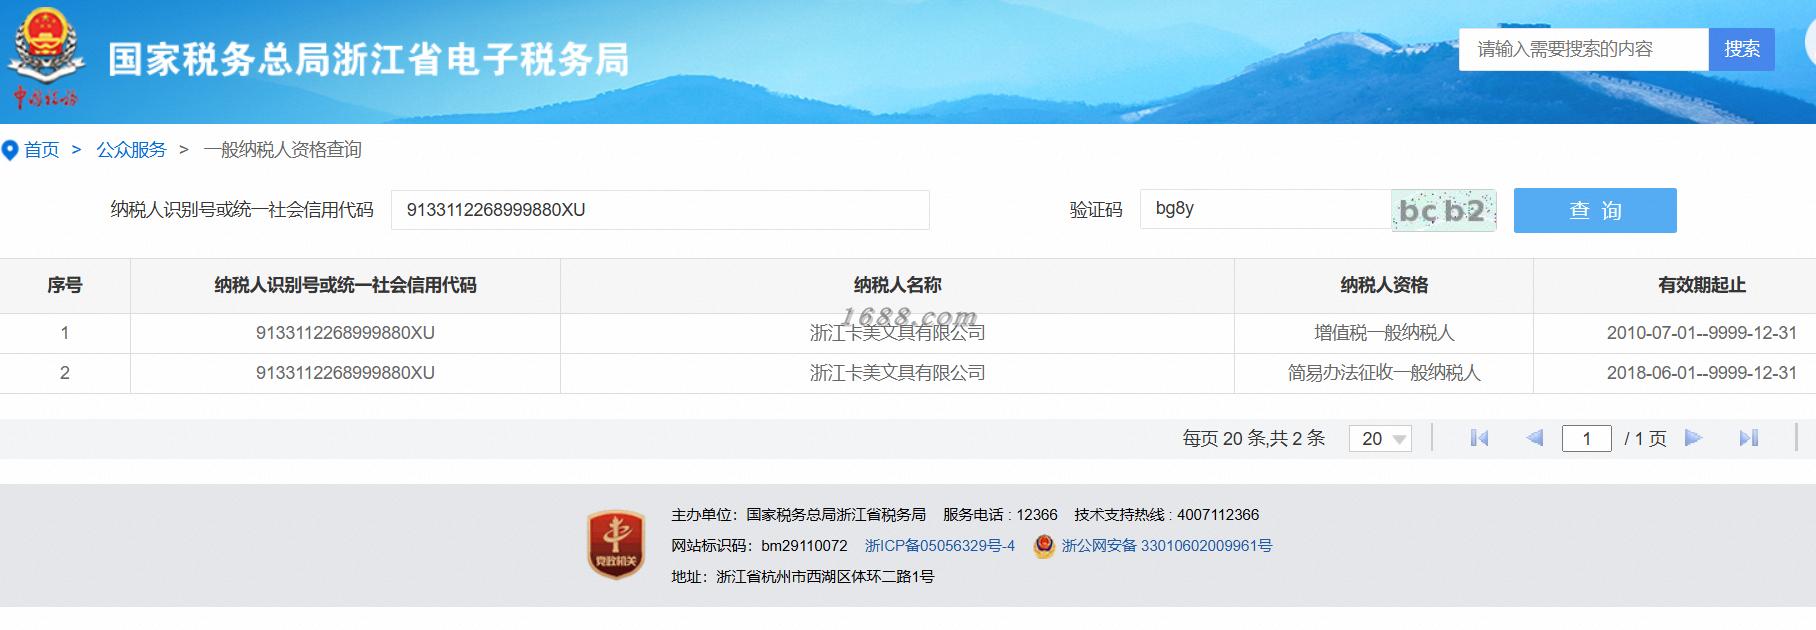Click 网站标识码 bm29110072 text
The height and width of the screenshot is (630, 1816).
pyautogui.click(x=759, y=546)
